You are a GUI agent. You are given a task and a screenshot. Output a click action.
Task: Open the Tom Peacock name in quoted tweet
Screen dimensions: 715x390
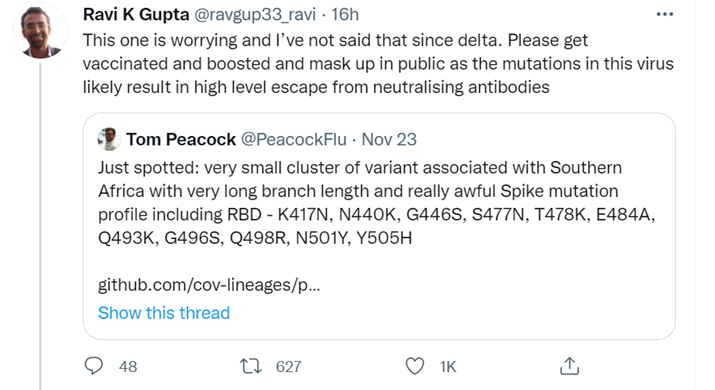click(181, 139)
